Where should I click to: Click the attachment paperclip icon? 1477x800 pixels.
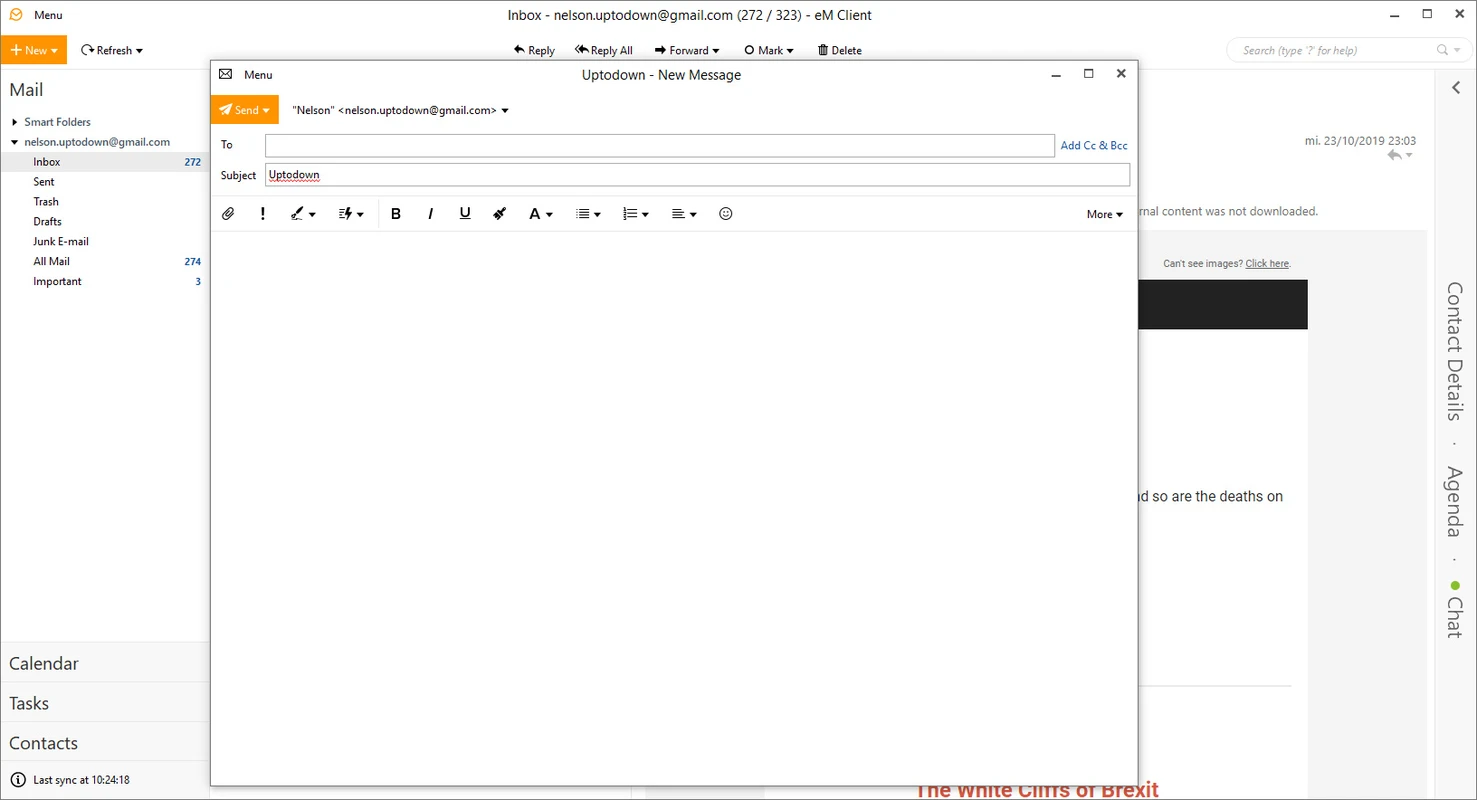(x=228, y=214)
